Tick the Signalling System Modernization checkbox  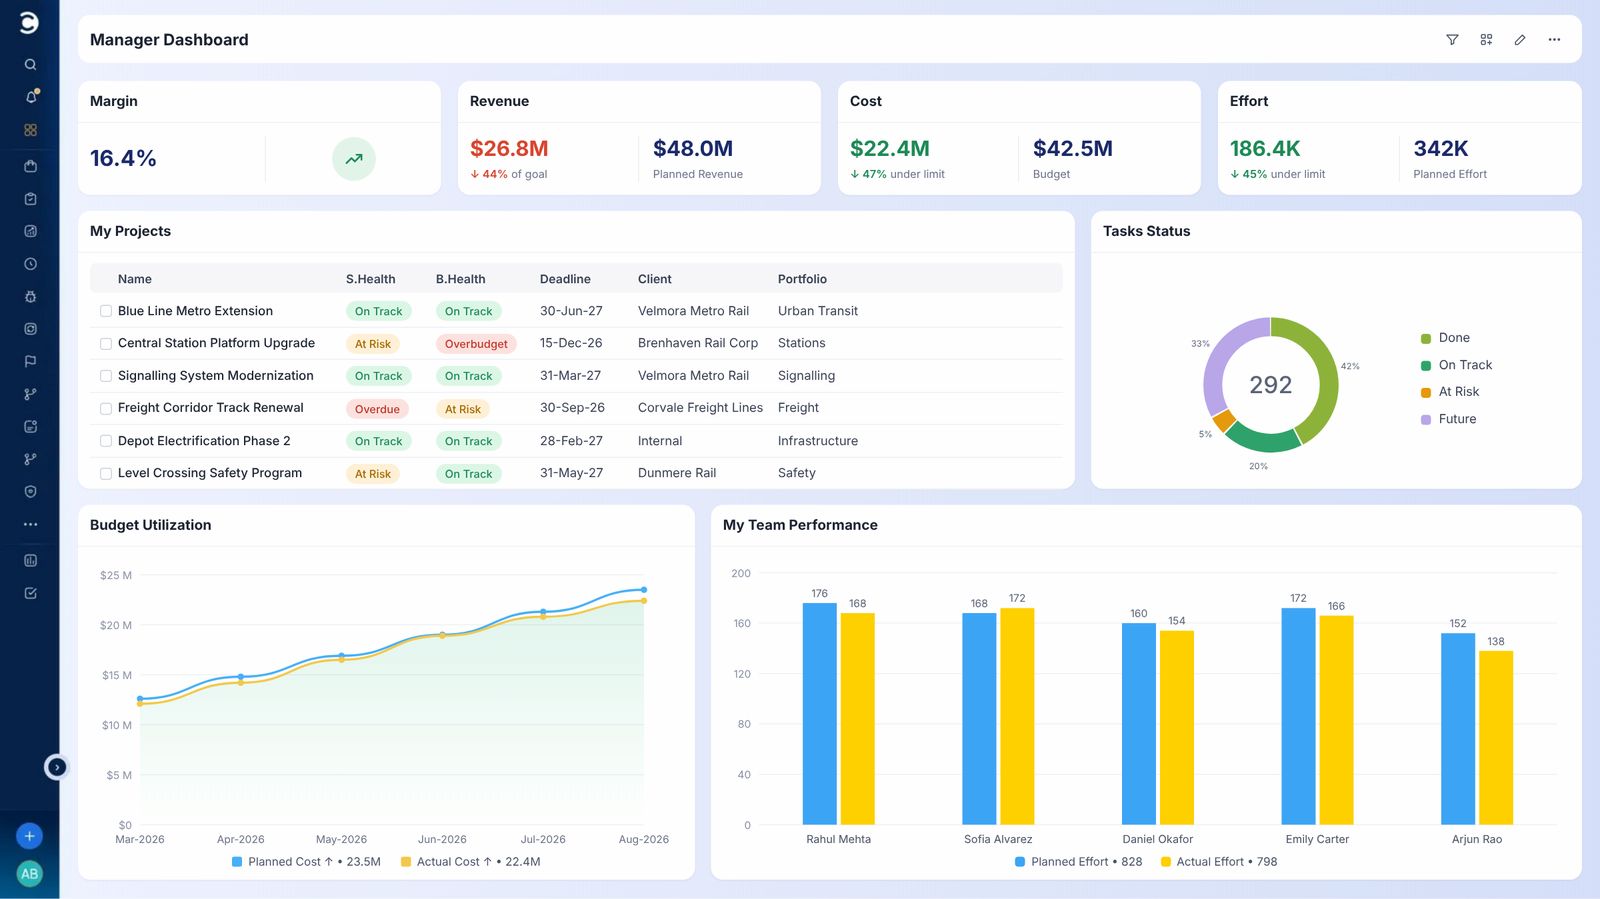point(106,376)
